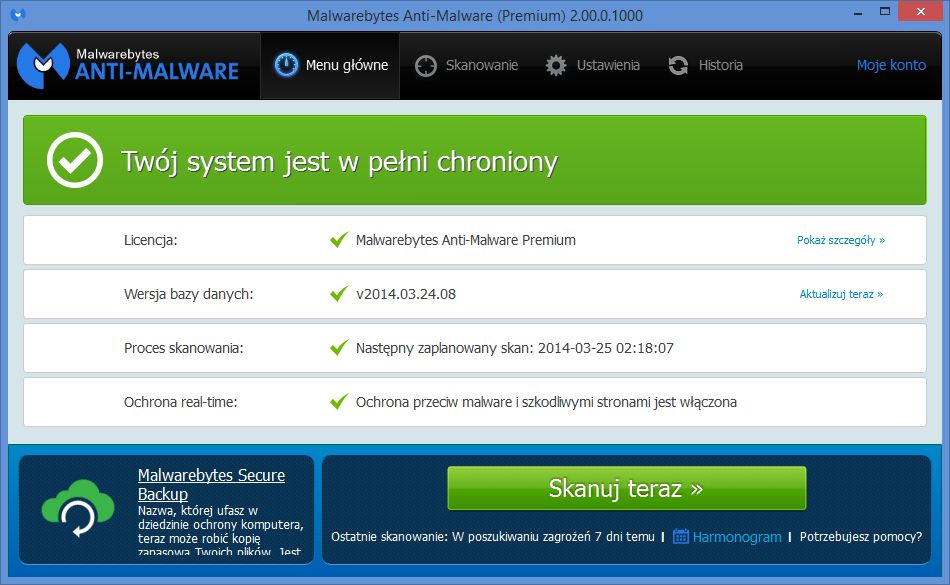Click the app icon in the title bar
This screenshot has height=585, width=950.
[x=18, y=15]
